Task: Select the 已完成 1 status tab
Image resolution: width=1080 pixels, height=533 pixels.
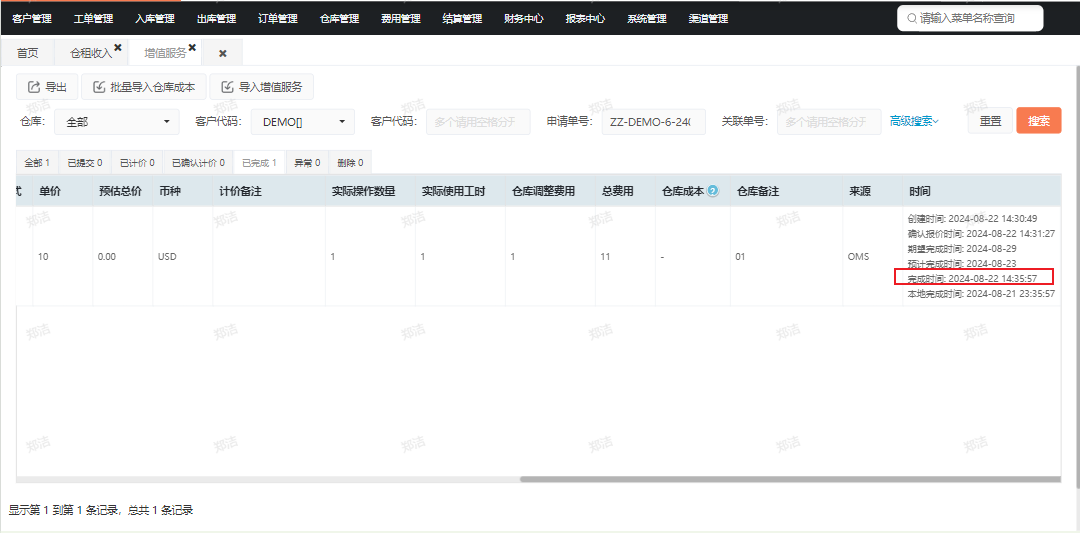Action: (x=260, y=163)
